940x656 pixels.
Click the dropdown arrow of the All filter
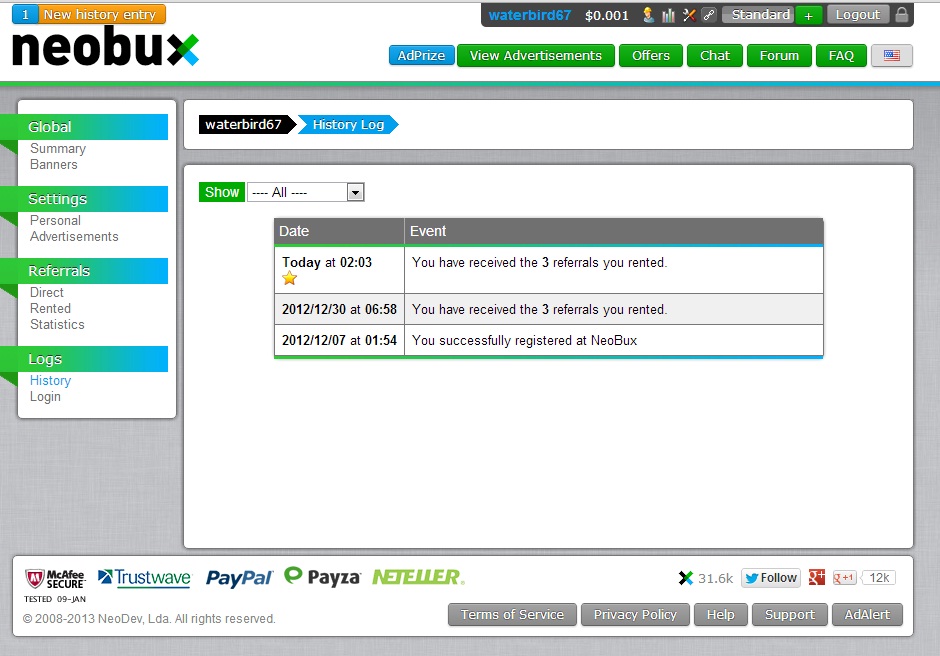pyautogui.click(x=355, y=192)
